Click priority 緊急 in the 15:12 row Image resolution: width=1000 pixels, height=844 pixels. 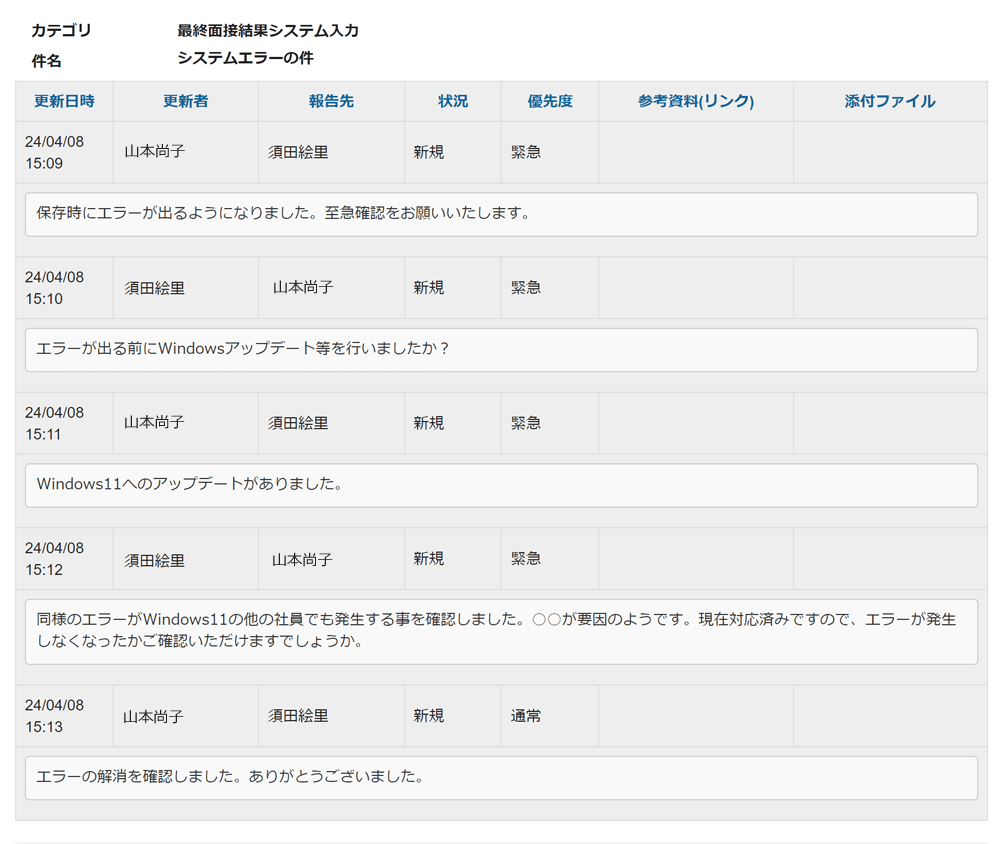click(526, 559)
